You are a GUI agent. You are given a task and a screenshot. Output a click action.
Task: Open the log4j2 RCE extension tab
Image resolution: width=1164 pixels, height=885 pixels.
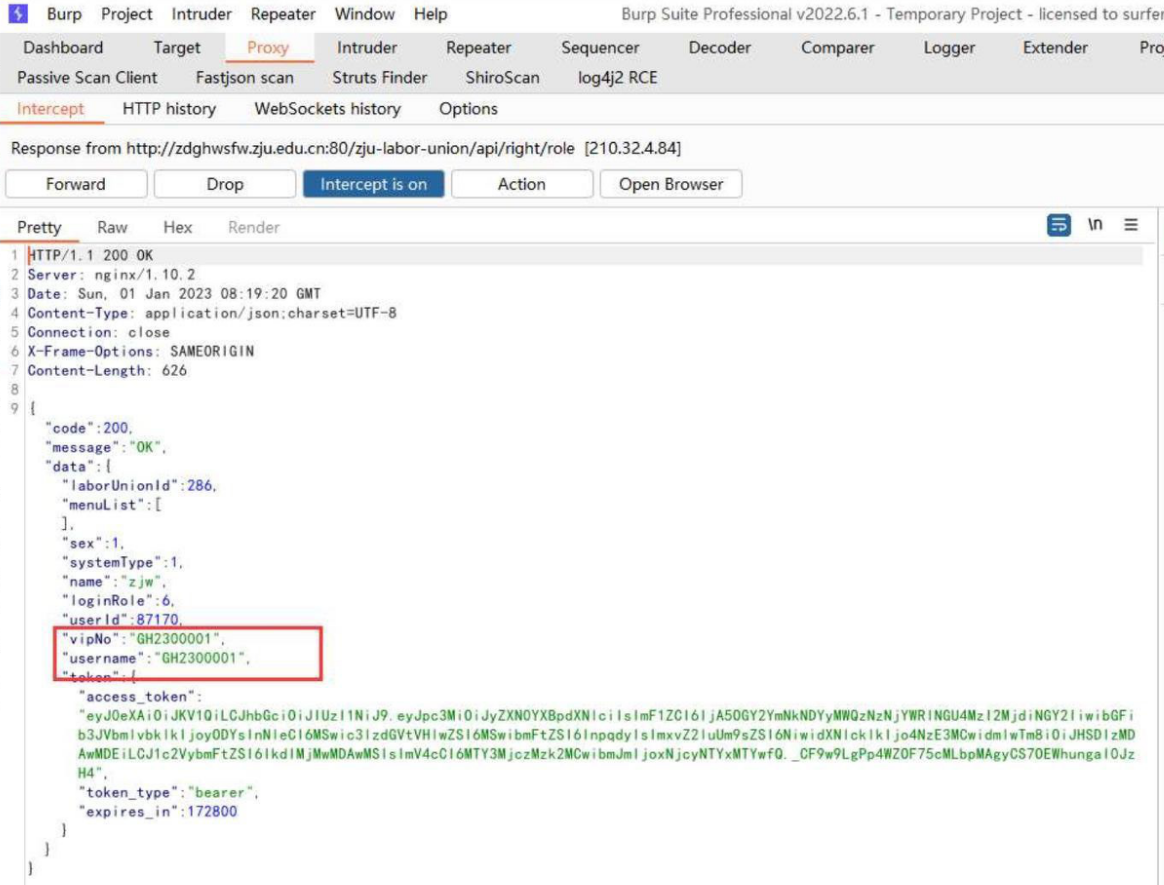pos(617,77)
